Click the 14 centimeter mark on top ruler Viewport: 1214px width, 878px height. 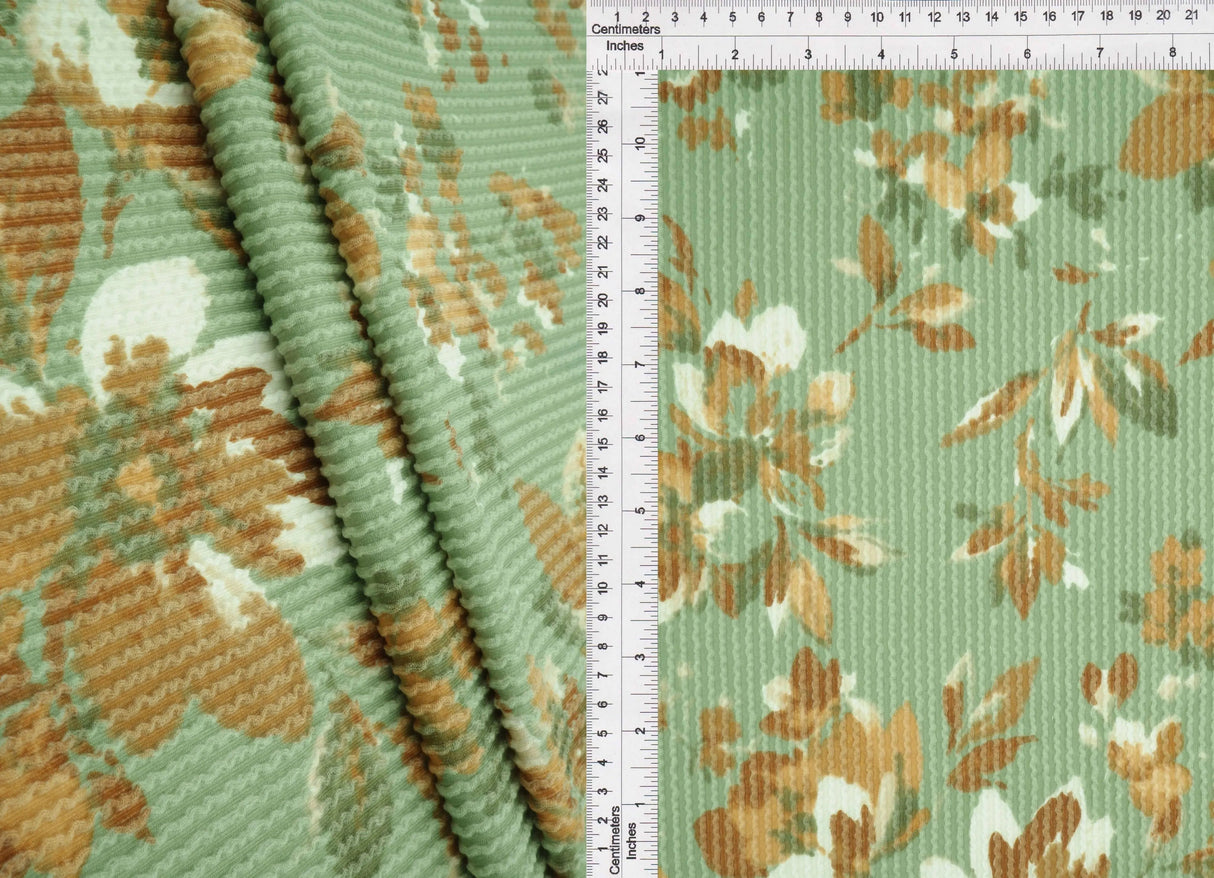click(990, 17)
